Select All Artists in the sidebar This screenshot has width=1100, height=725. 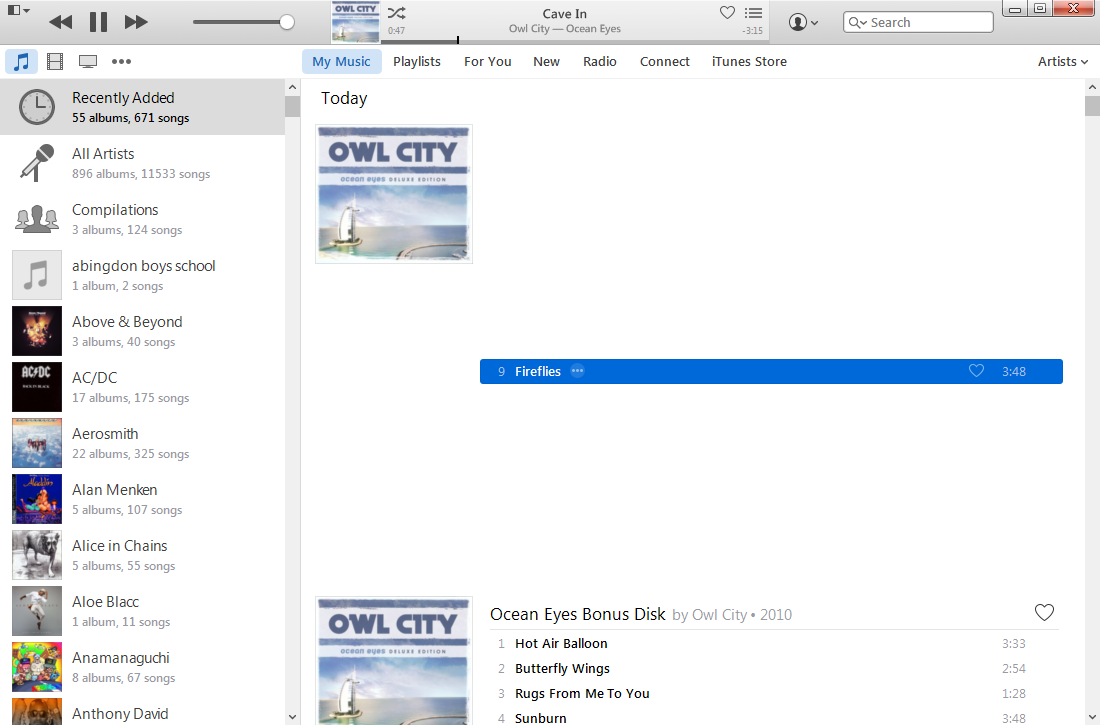coord(142,163)
